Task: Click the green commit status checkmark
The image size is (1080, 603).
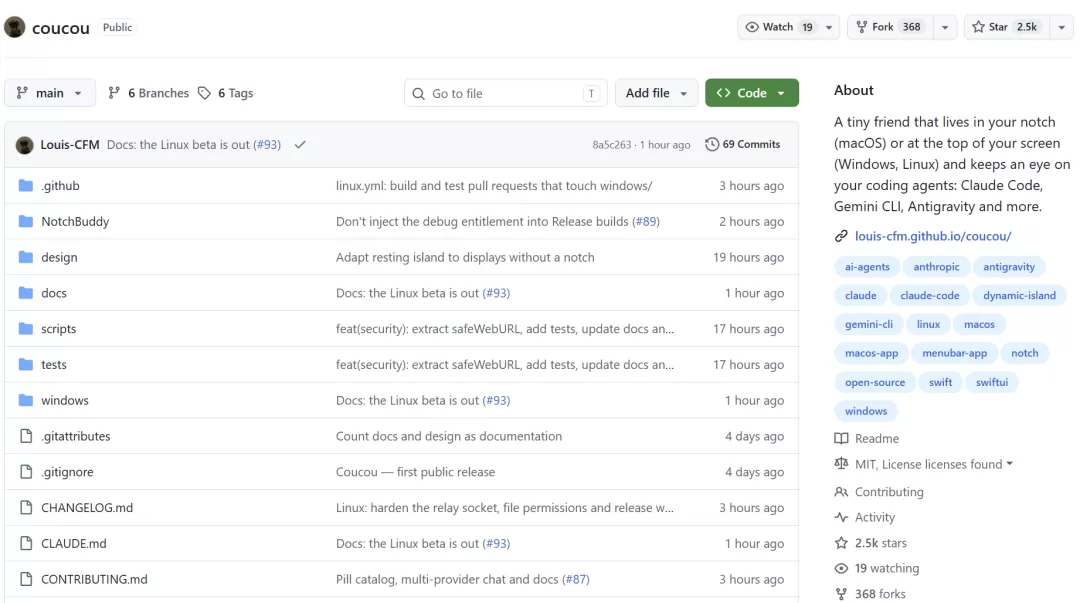Action: [300, 145]
